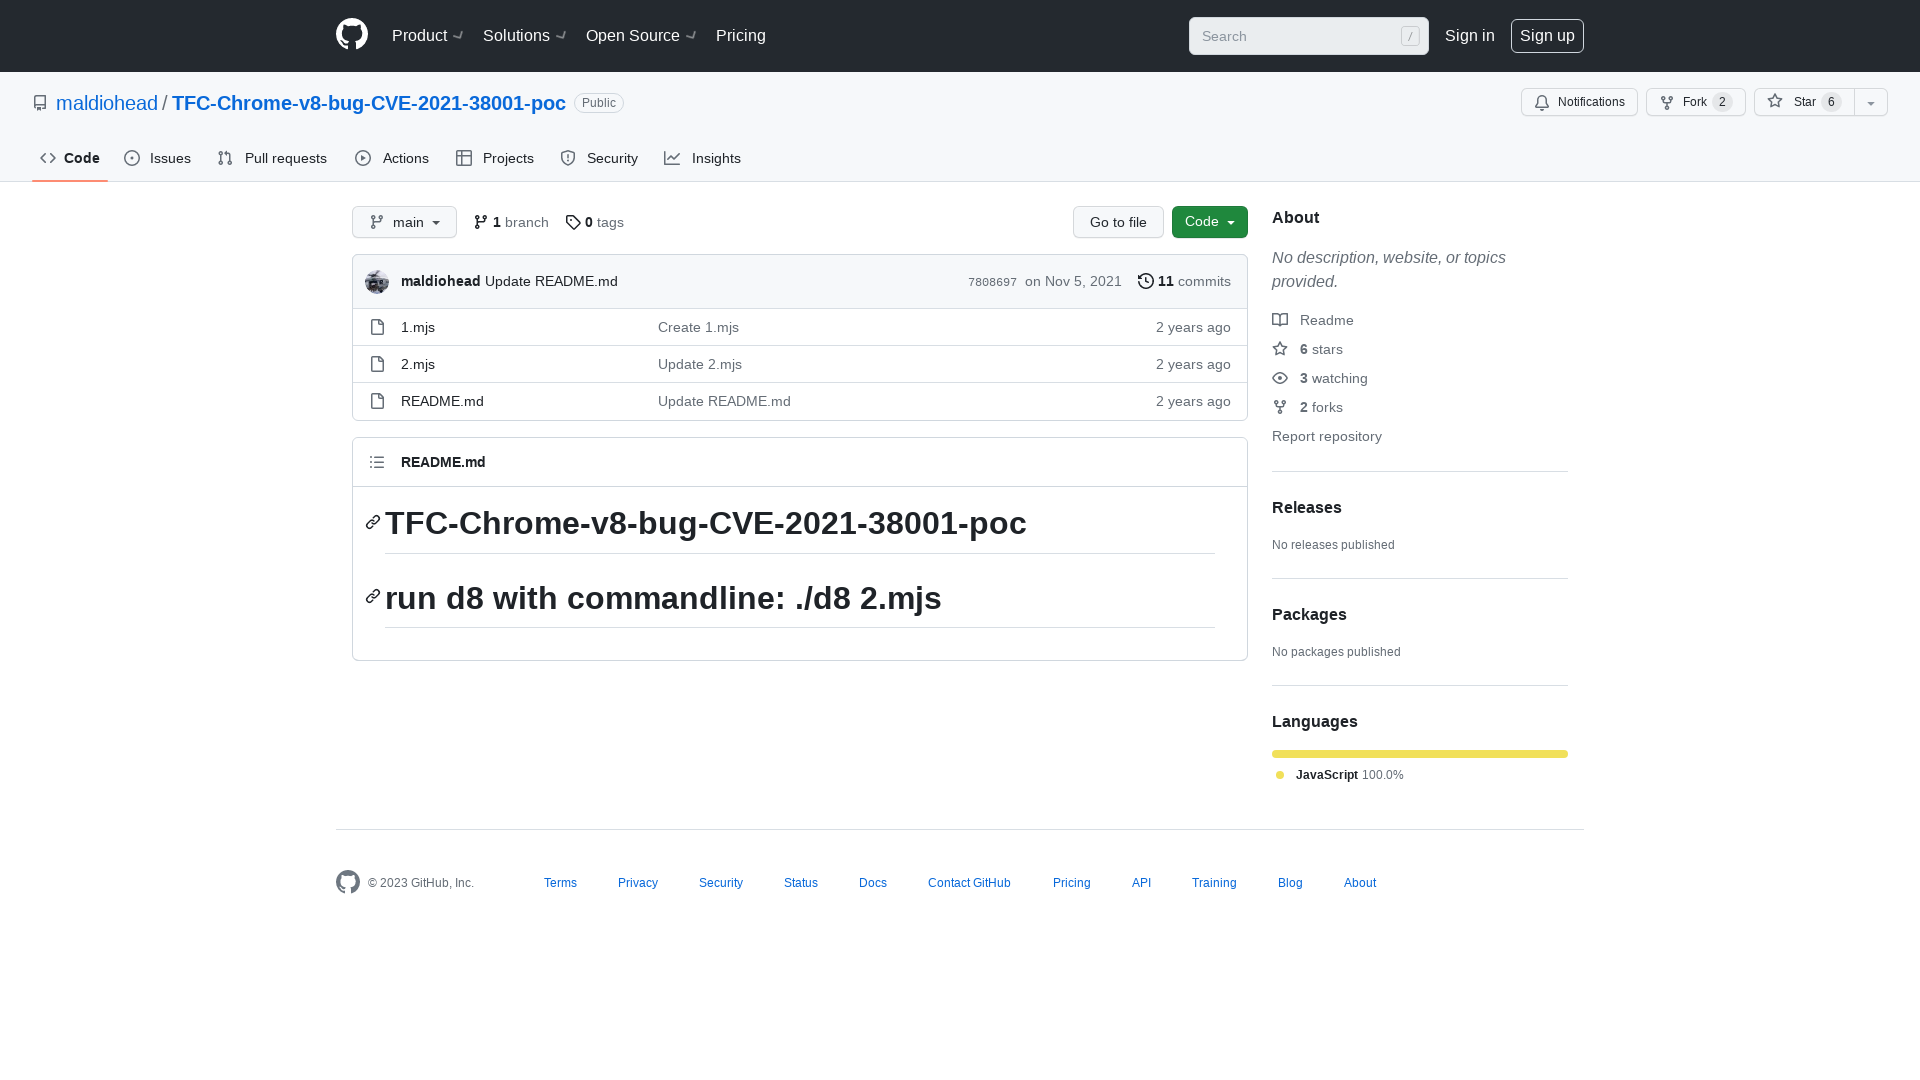Open the Solutions menu

(525, 35)
